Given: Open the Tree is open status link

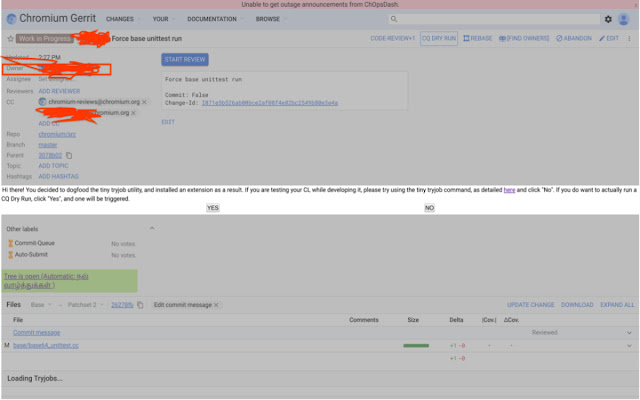Looking at the screenshot, I should (46, 281).
